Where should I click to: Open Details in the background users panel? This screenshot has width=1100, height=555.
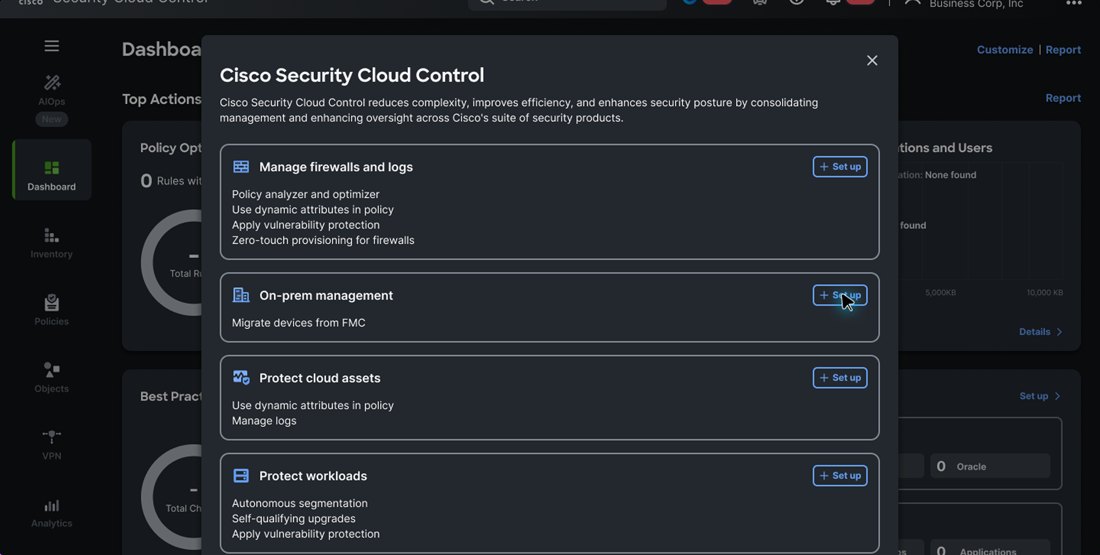click(1040, 332)
